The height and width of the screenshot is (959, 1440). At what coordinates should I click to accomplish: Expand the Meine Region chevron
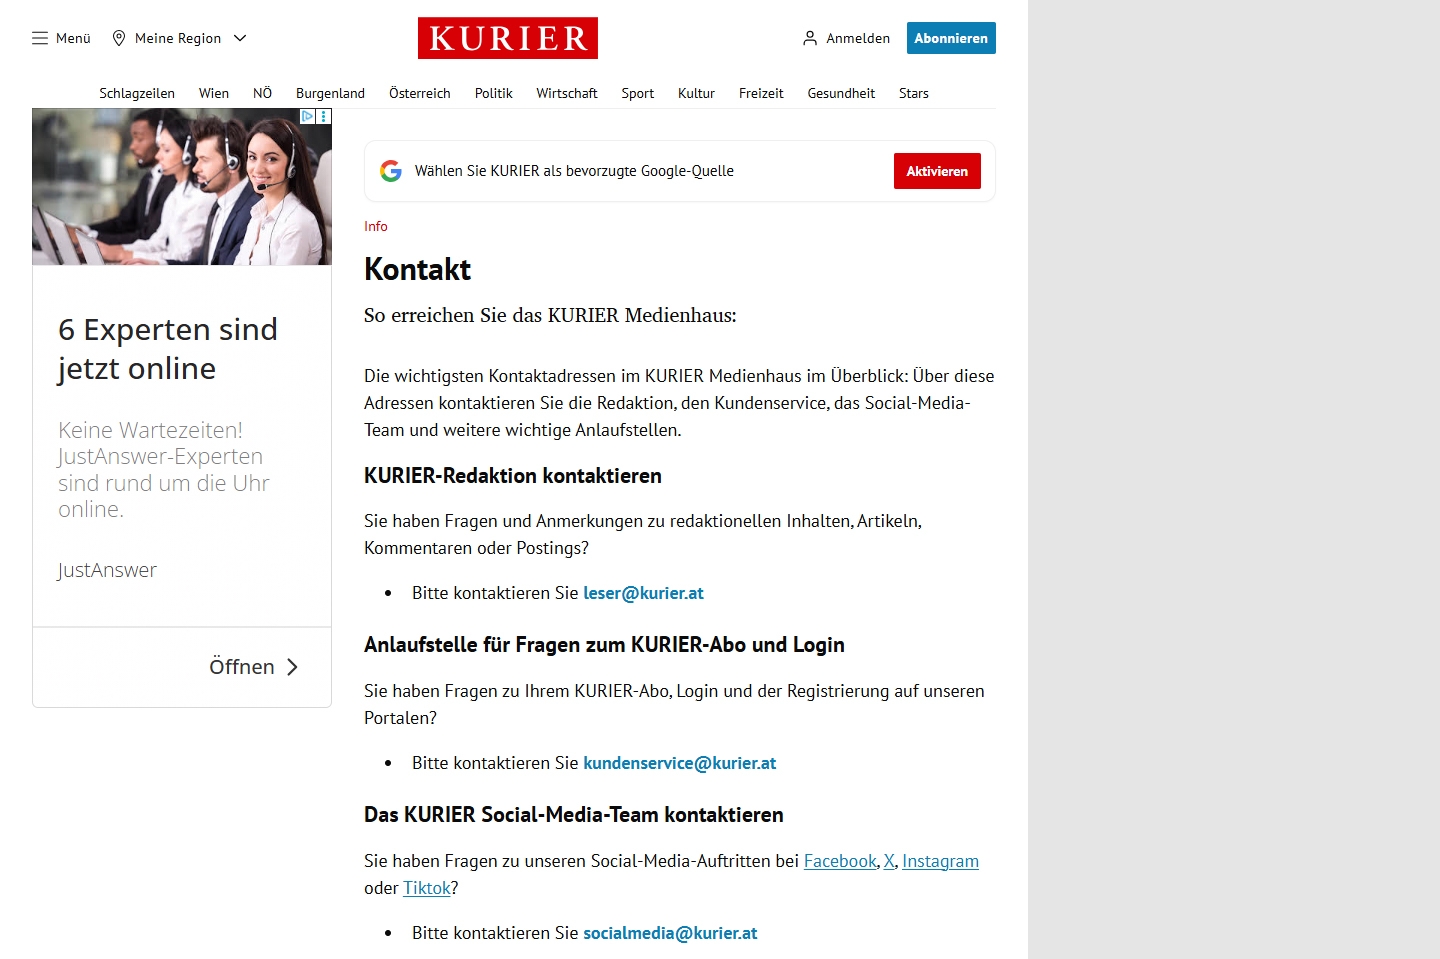click(x=240, y=38)
